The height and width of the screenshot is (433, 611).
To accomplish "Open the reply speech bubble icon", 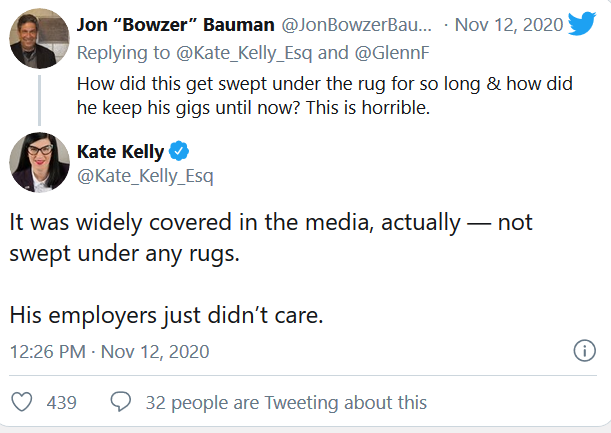I will point(121,402).
